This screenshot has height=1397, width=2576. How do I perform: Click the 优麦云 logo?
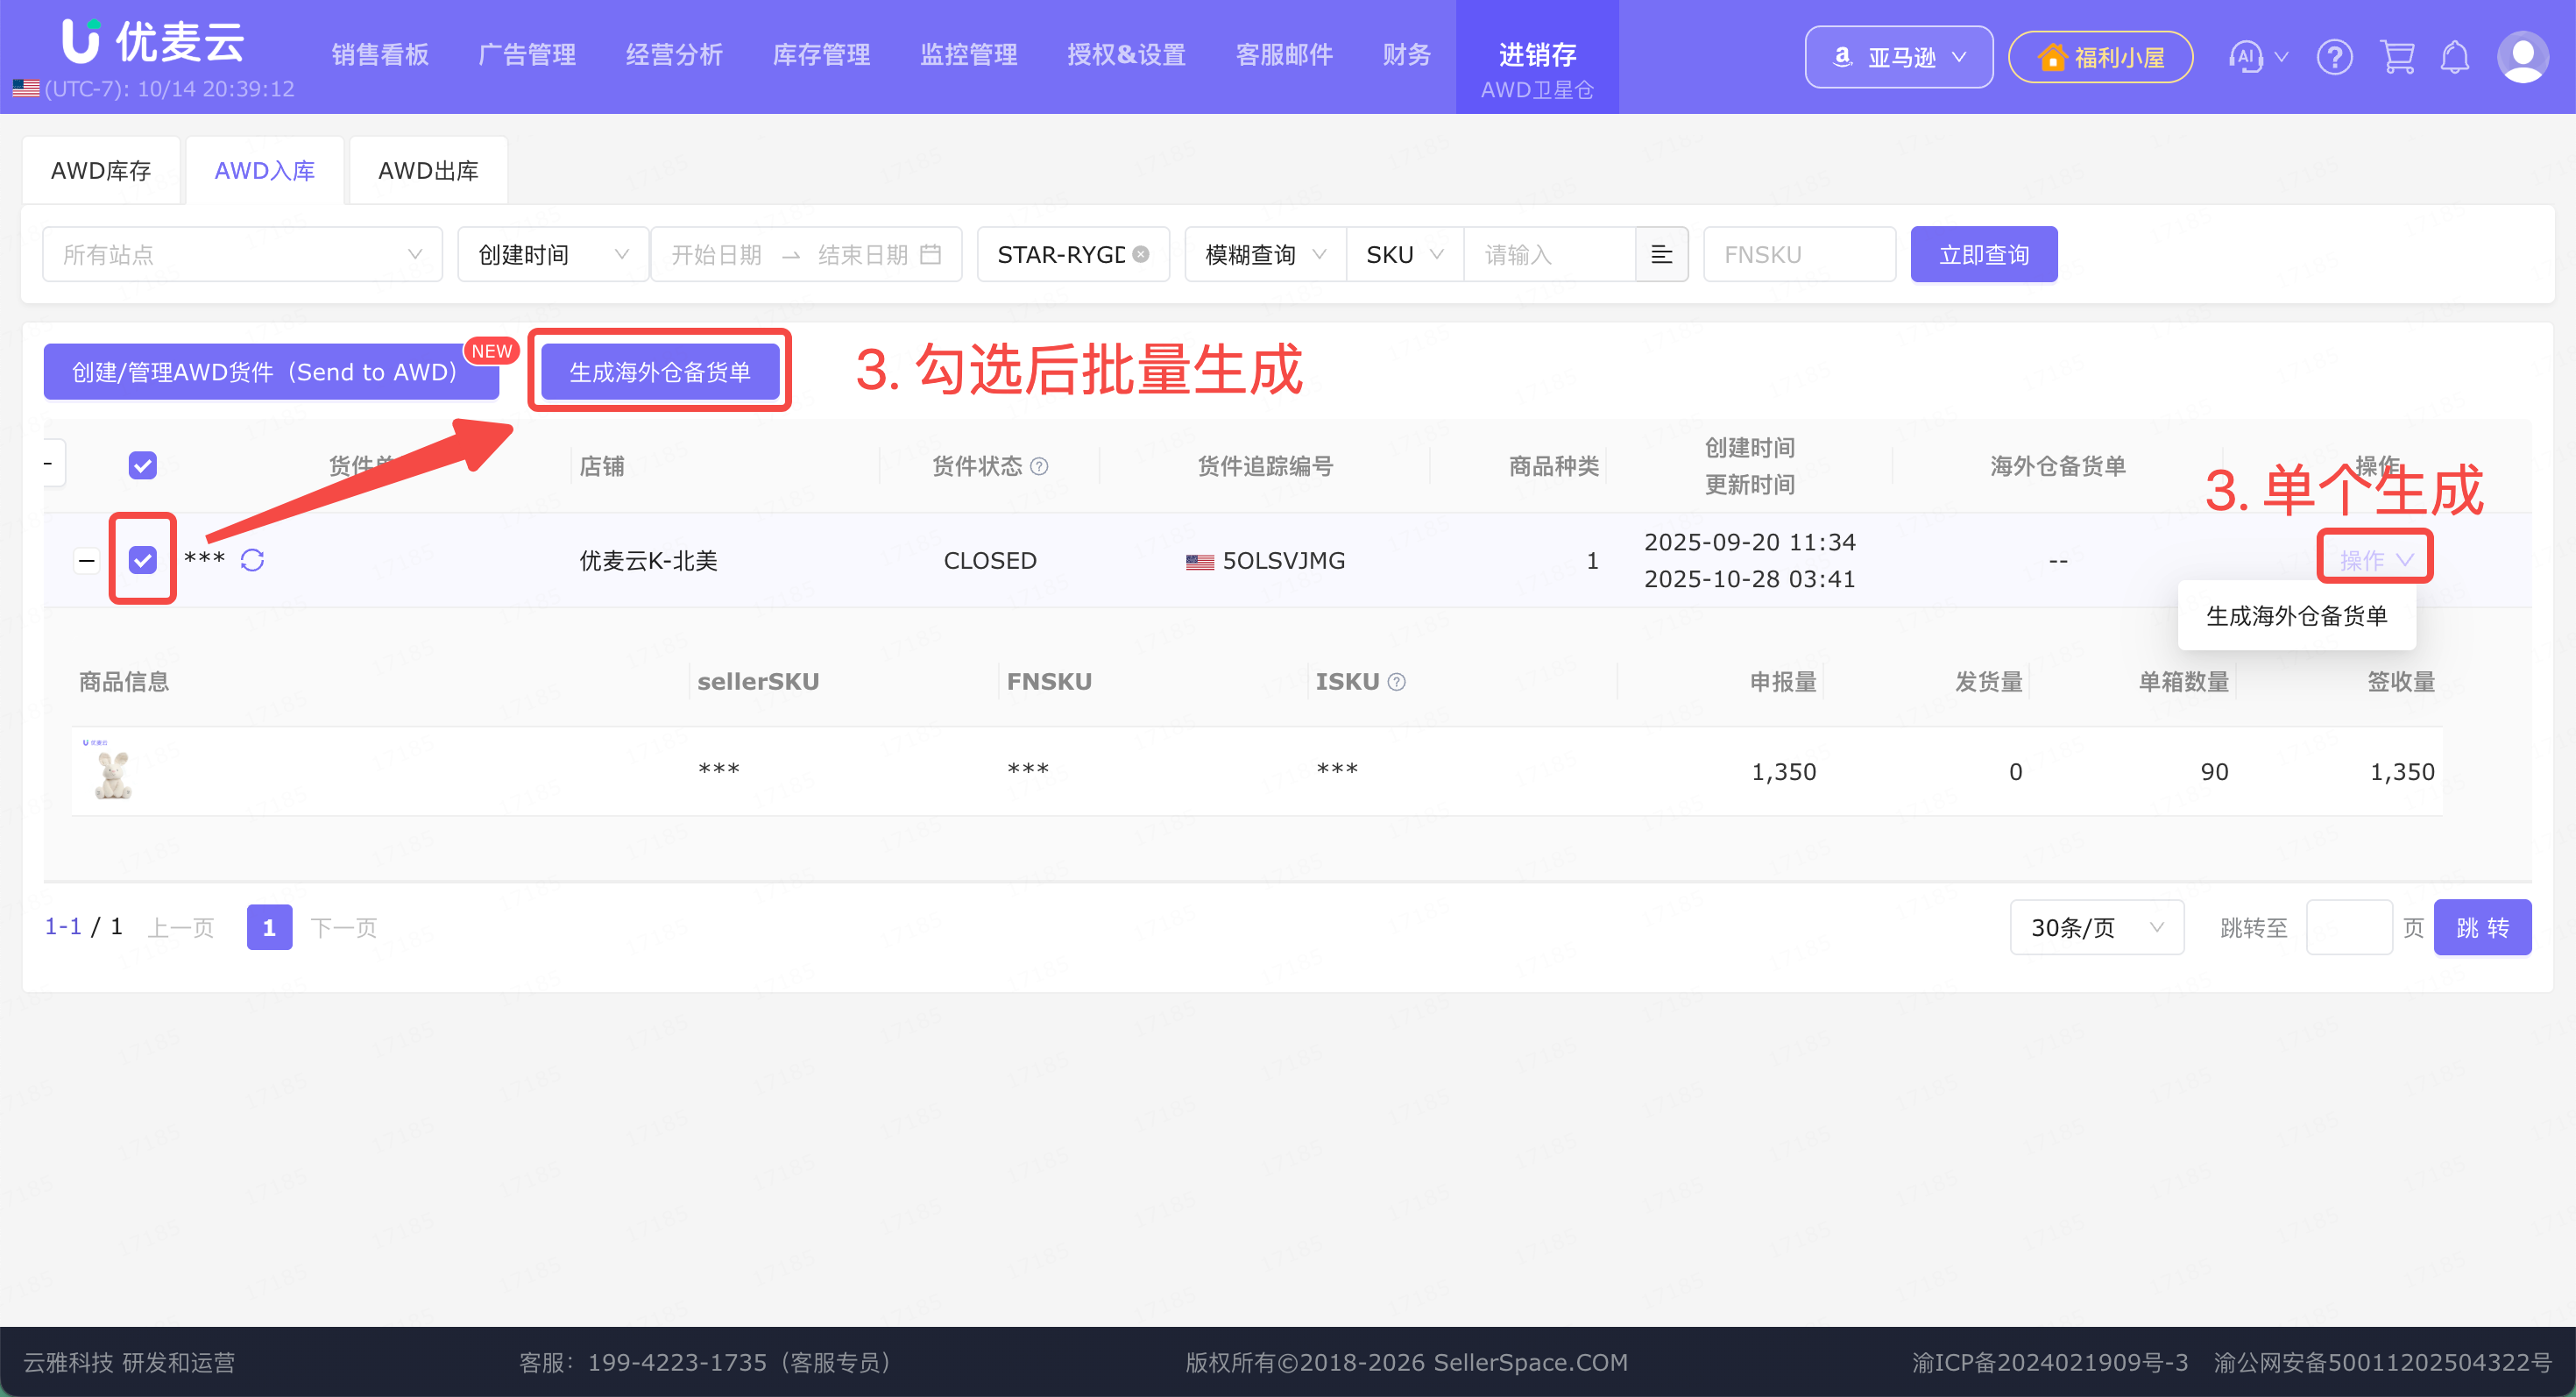click(x=153, y=42)
